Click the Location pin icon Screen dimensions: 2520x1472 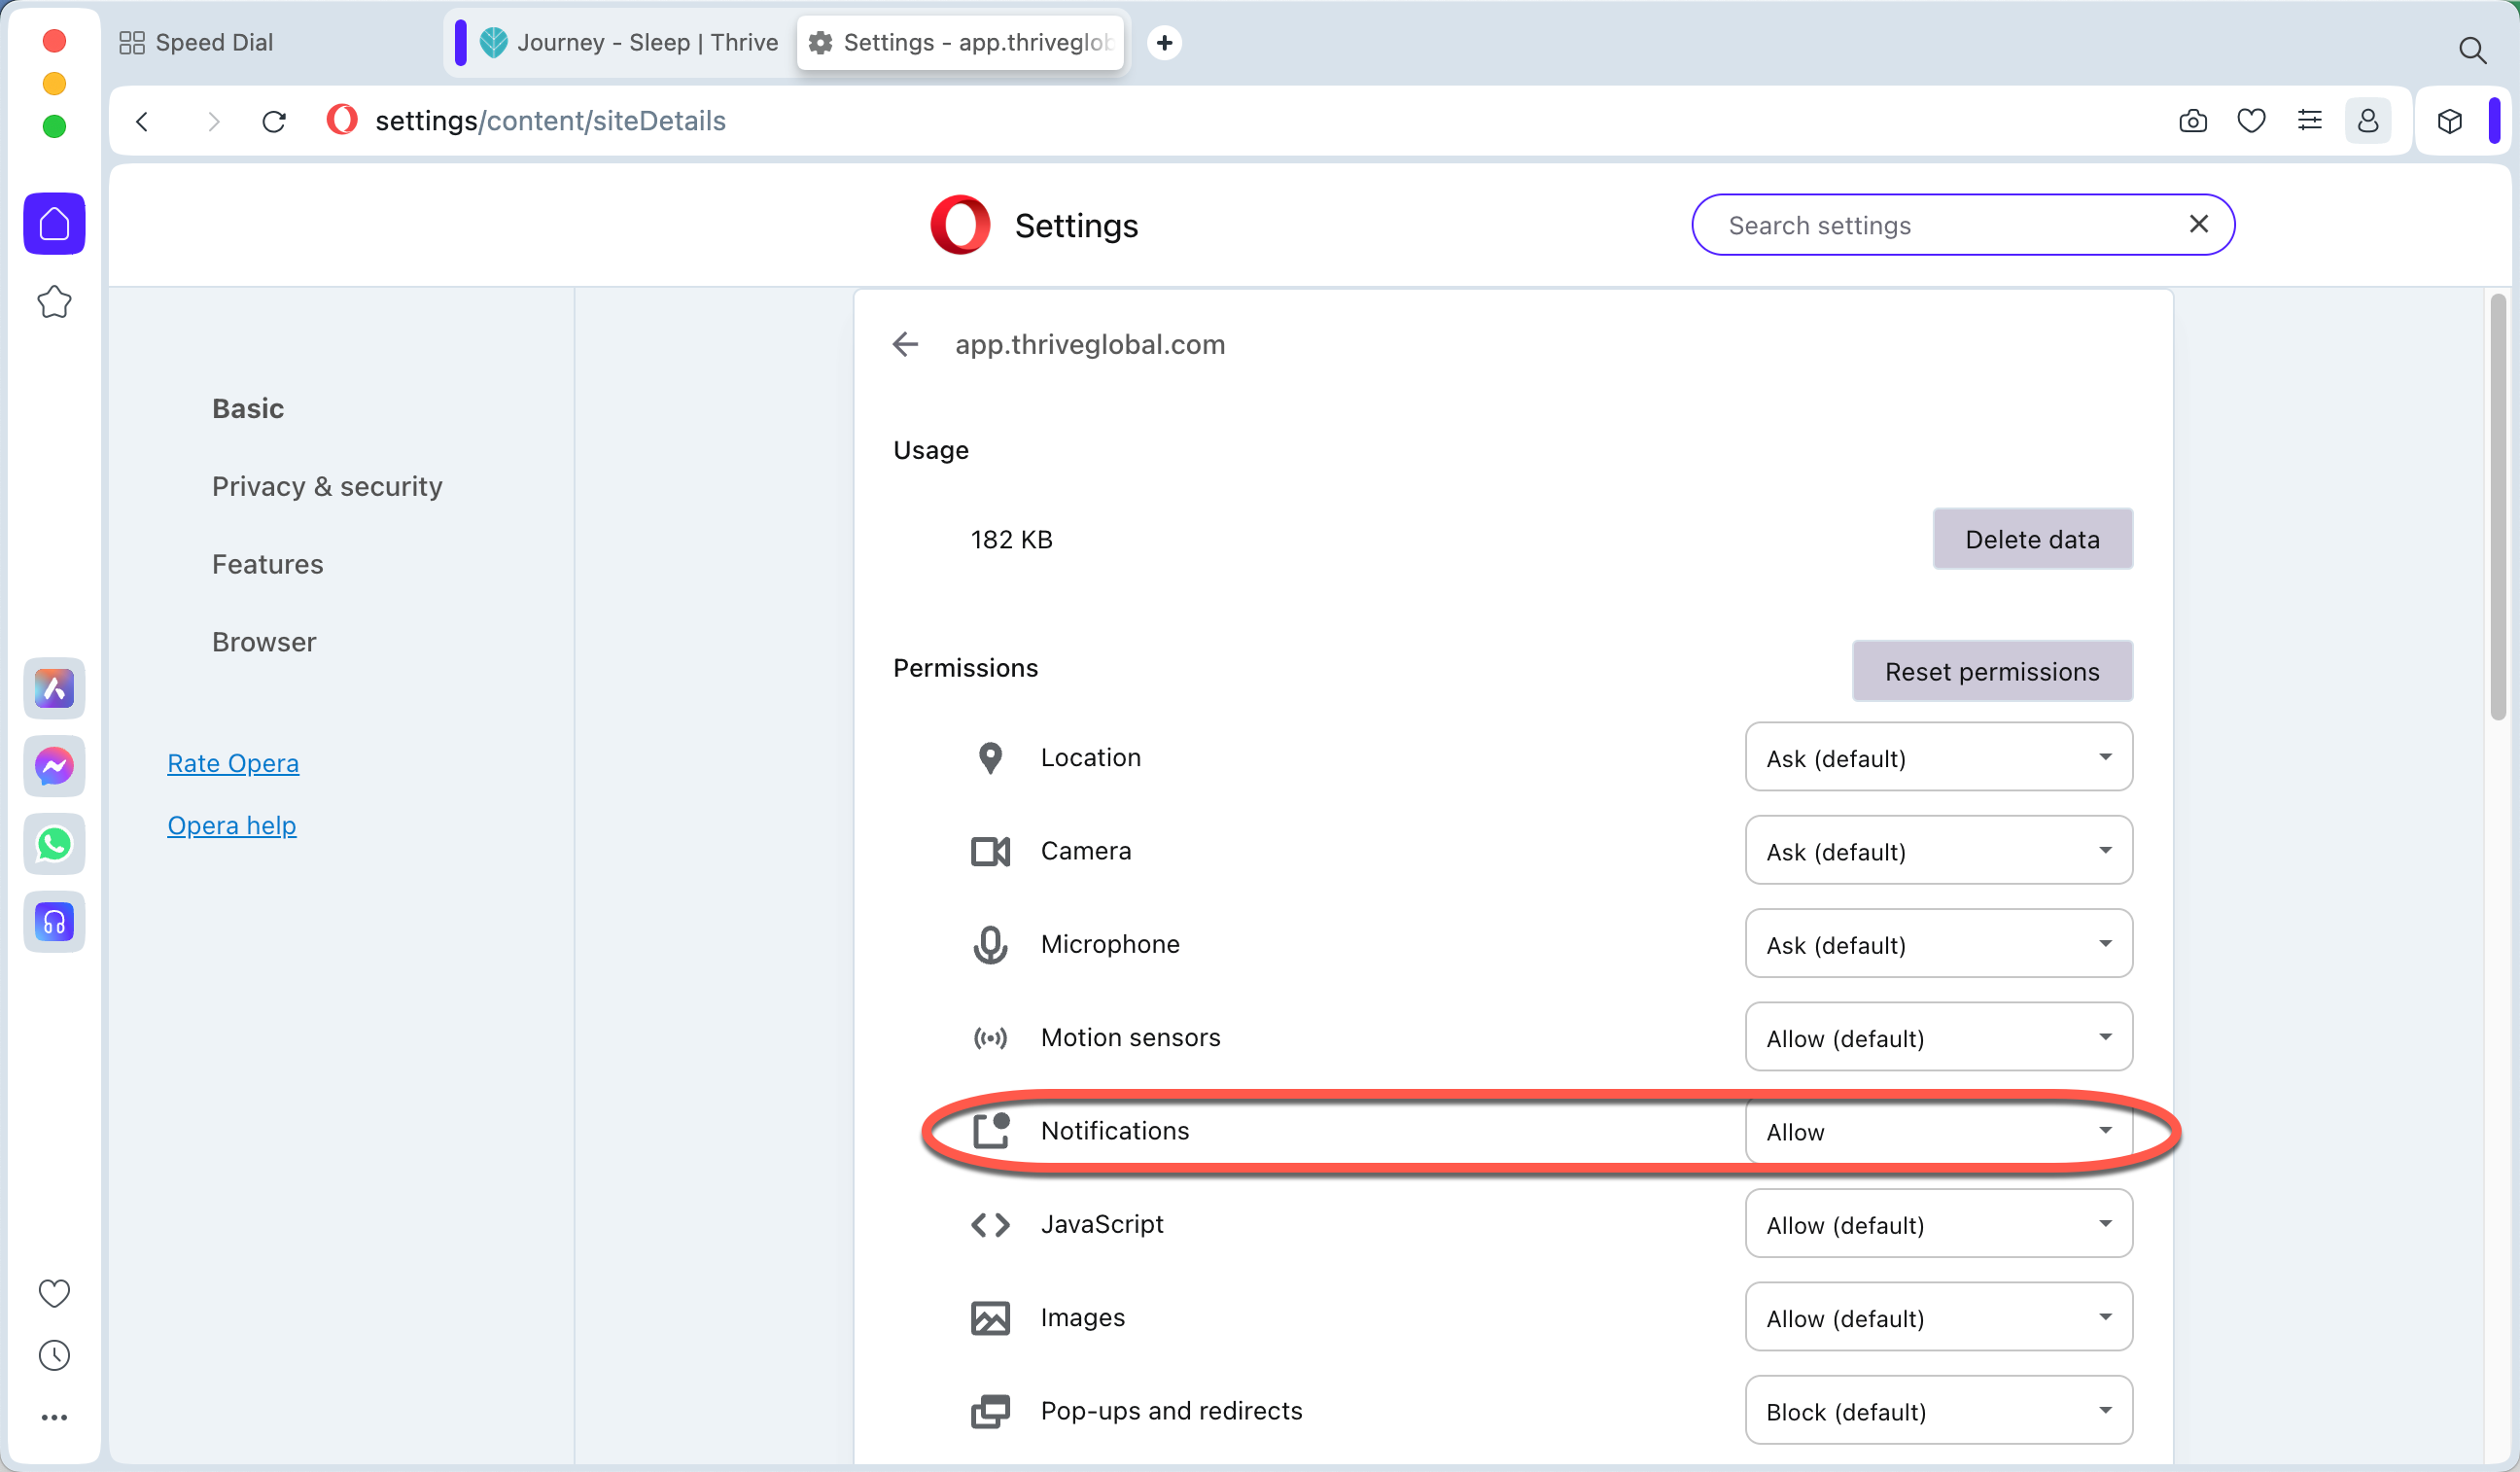(x=990, y=758)
